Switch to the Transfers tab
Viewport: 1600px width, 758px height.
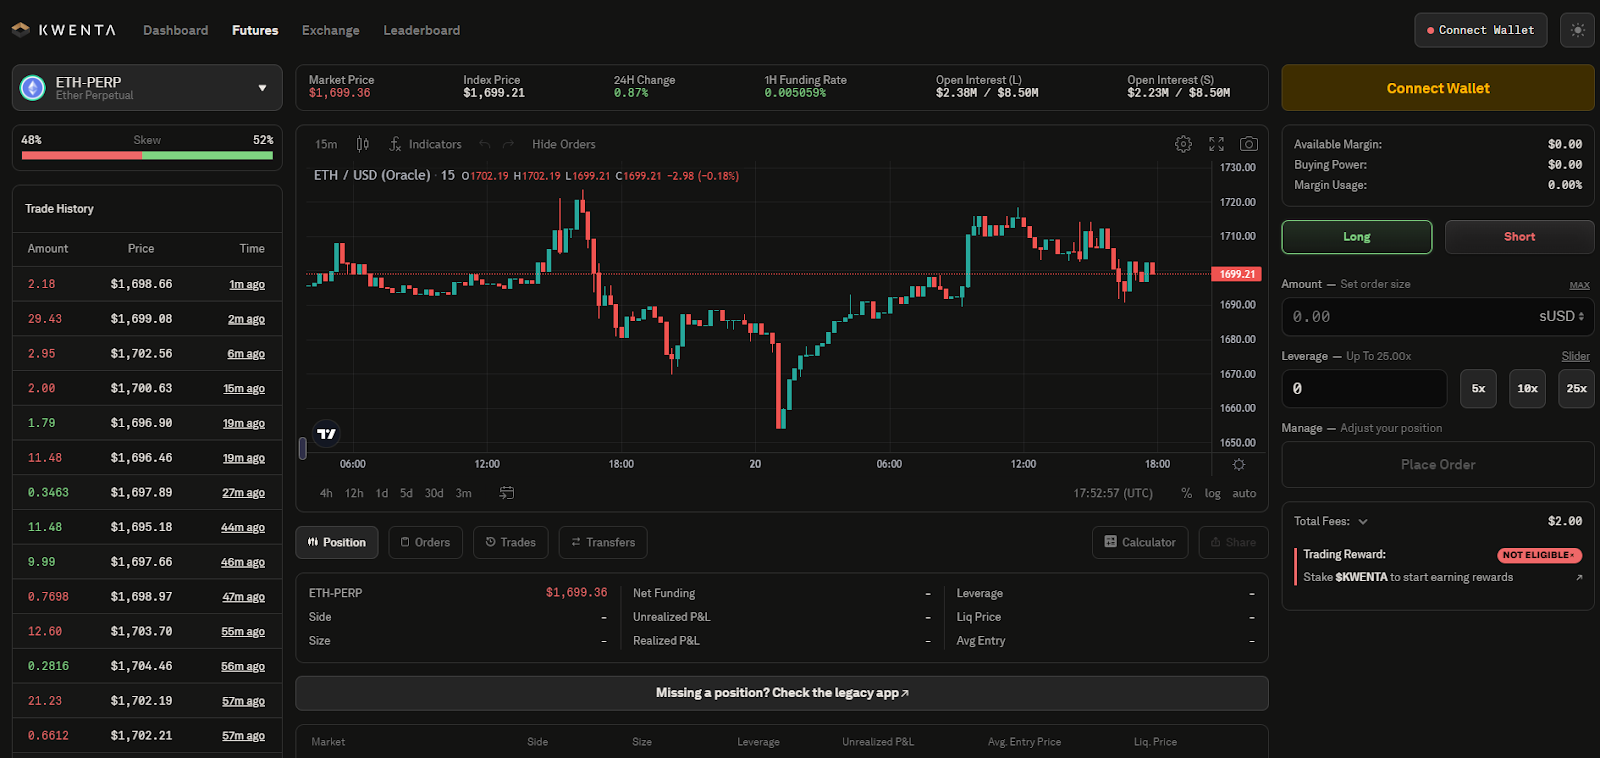(x=603, y=542)
